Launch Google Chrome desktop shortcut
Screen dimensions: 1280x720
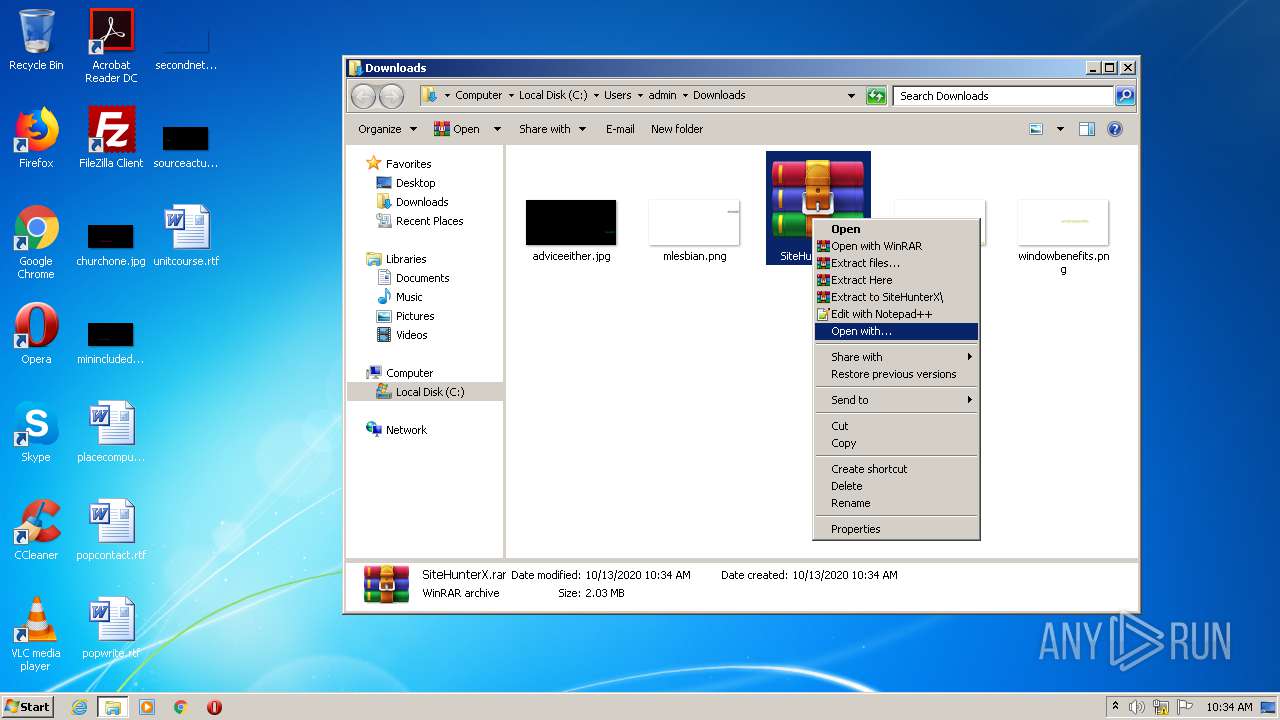tap(36, 242)
